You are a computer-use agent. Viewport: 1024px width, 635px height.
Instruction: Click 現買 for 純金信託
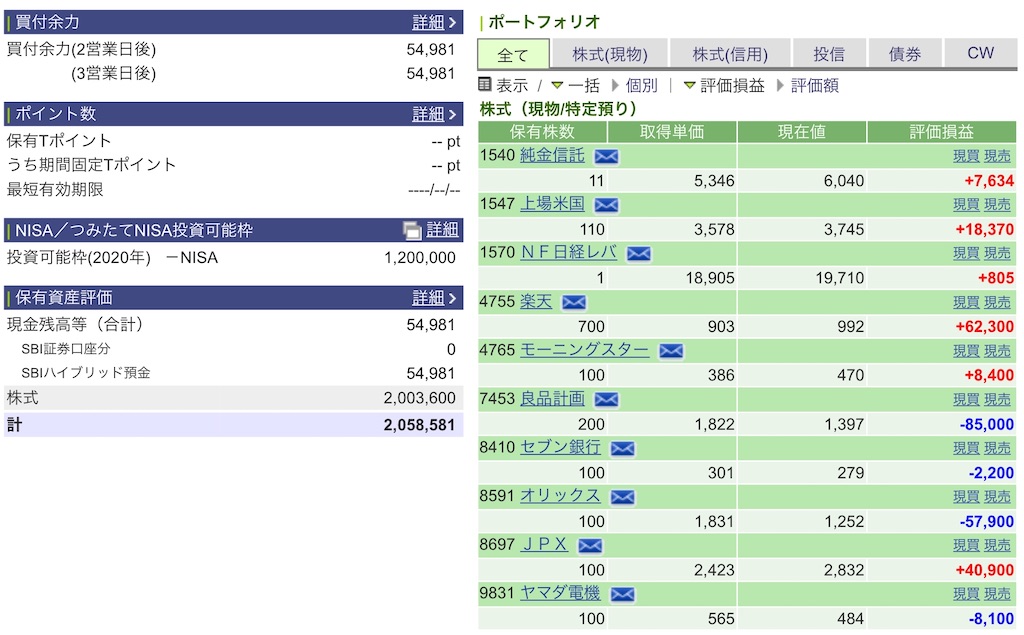966,156
